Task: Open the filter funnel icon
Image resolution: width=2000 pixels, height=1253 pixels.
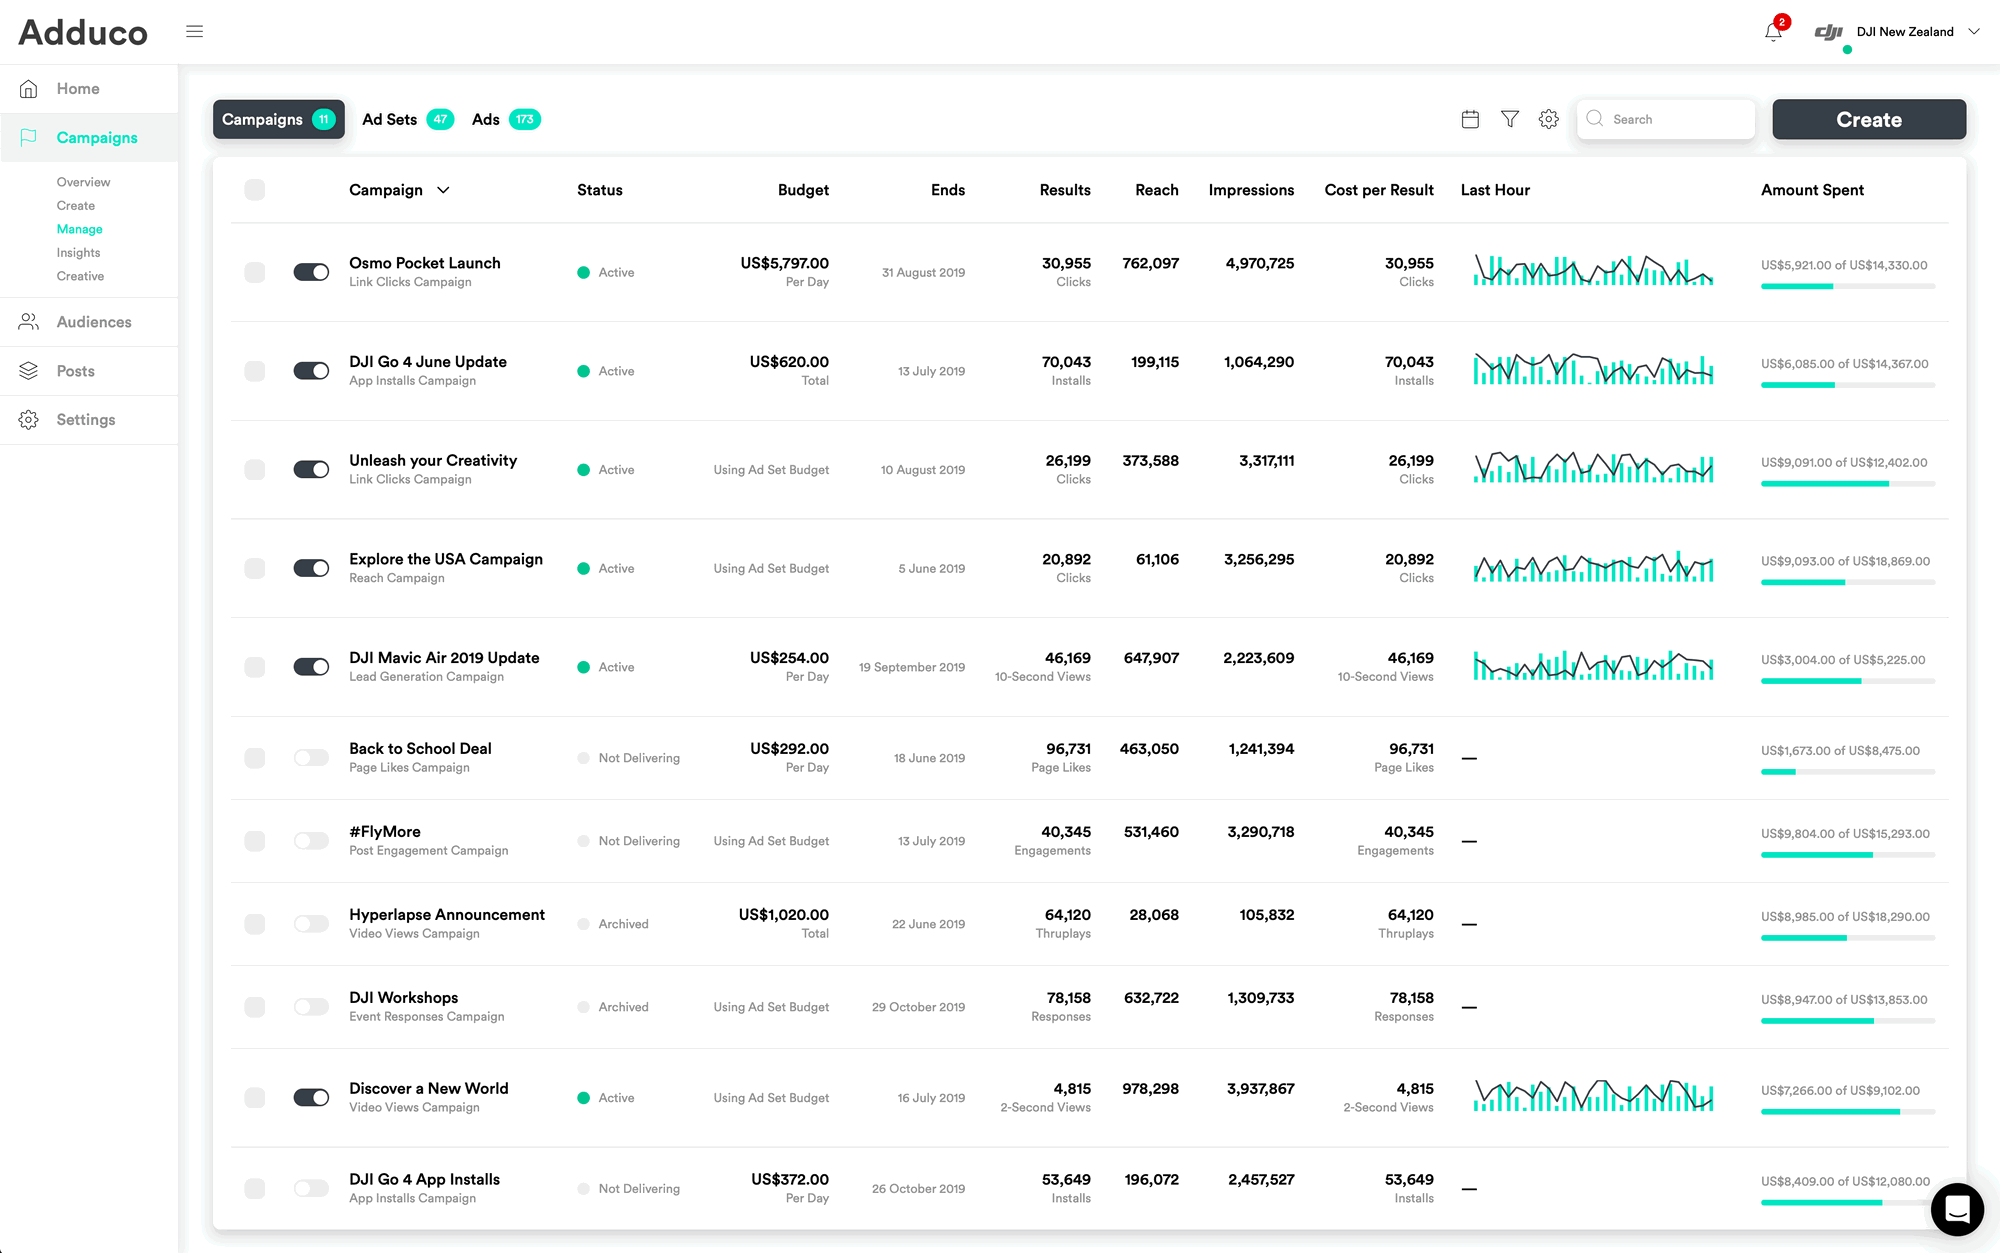Action: point(1510,119)
